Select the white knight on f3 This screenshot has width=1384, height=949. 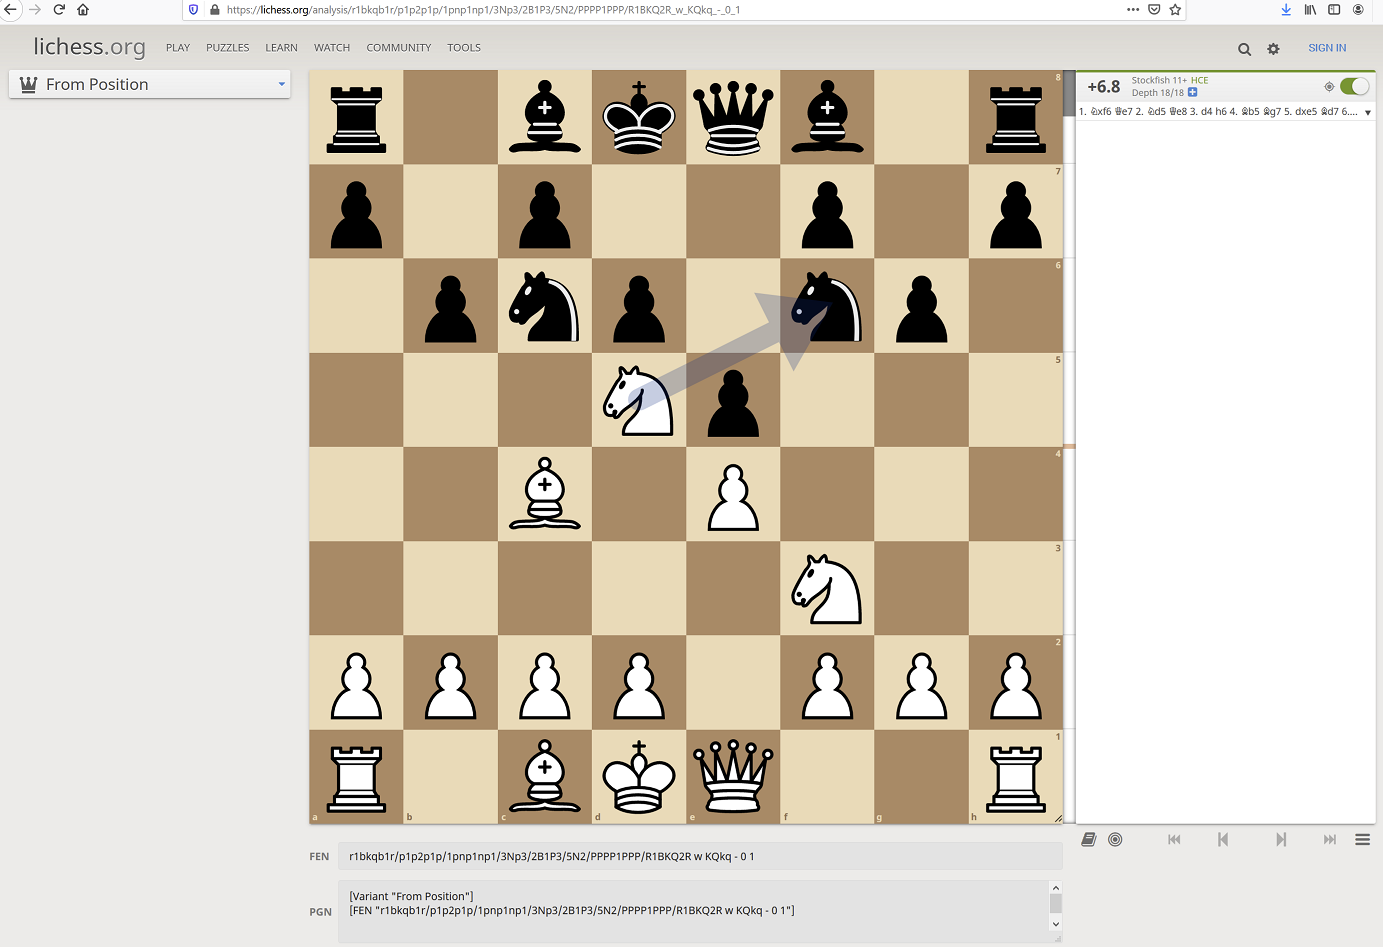[x=827, y=588]
